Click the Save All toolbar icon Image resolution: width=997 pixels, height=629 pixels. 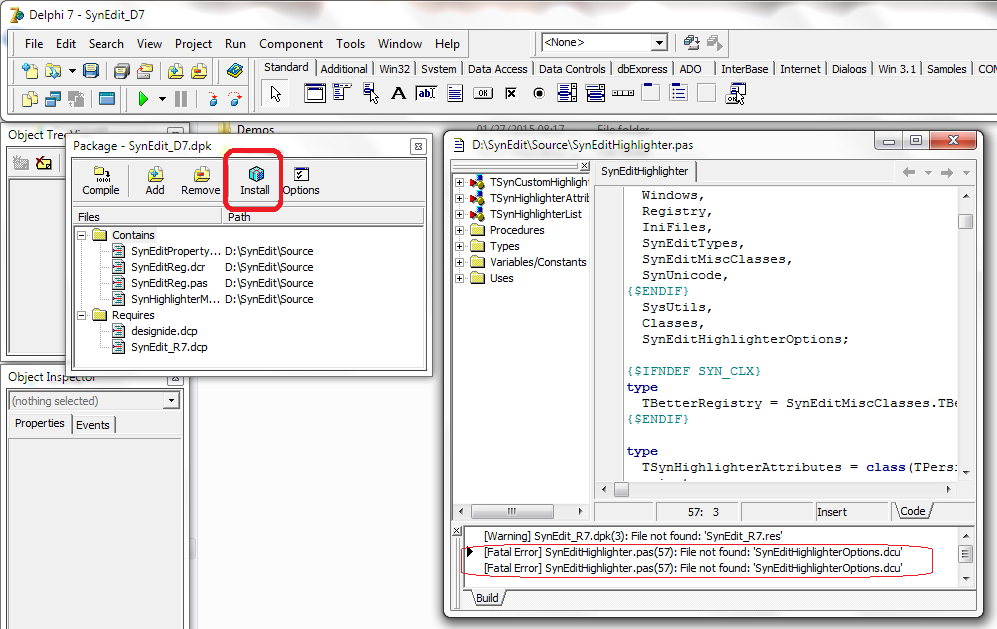[122, 70]
